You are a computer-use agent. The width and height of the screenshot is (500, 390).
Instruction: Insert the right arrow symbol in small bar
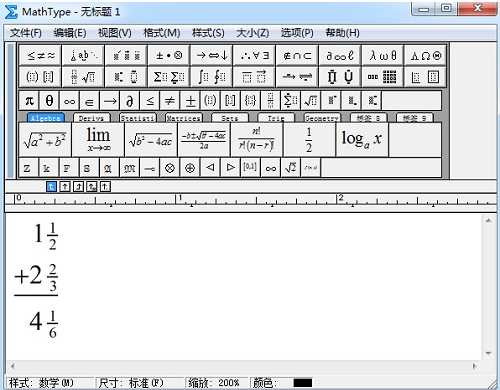pyautogui.click(x=110, y=100)
